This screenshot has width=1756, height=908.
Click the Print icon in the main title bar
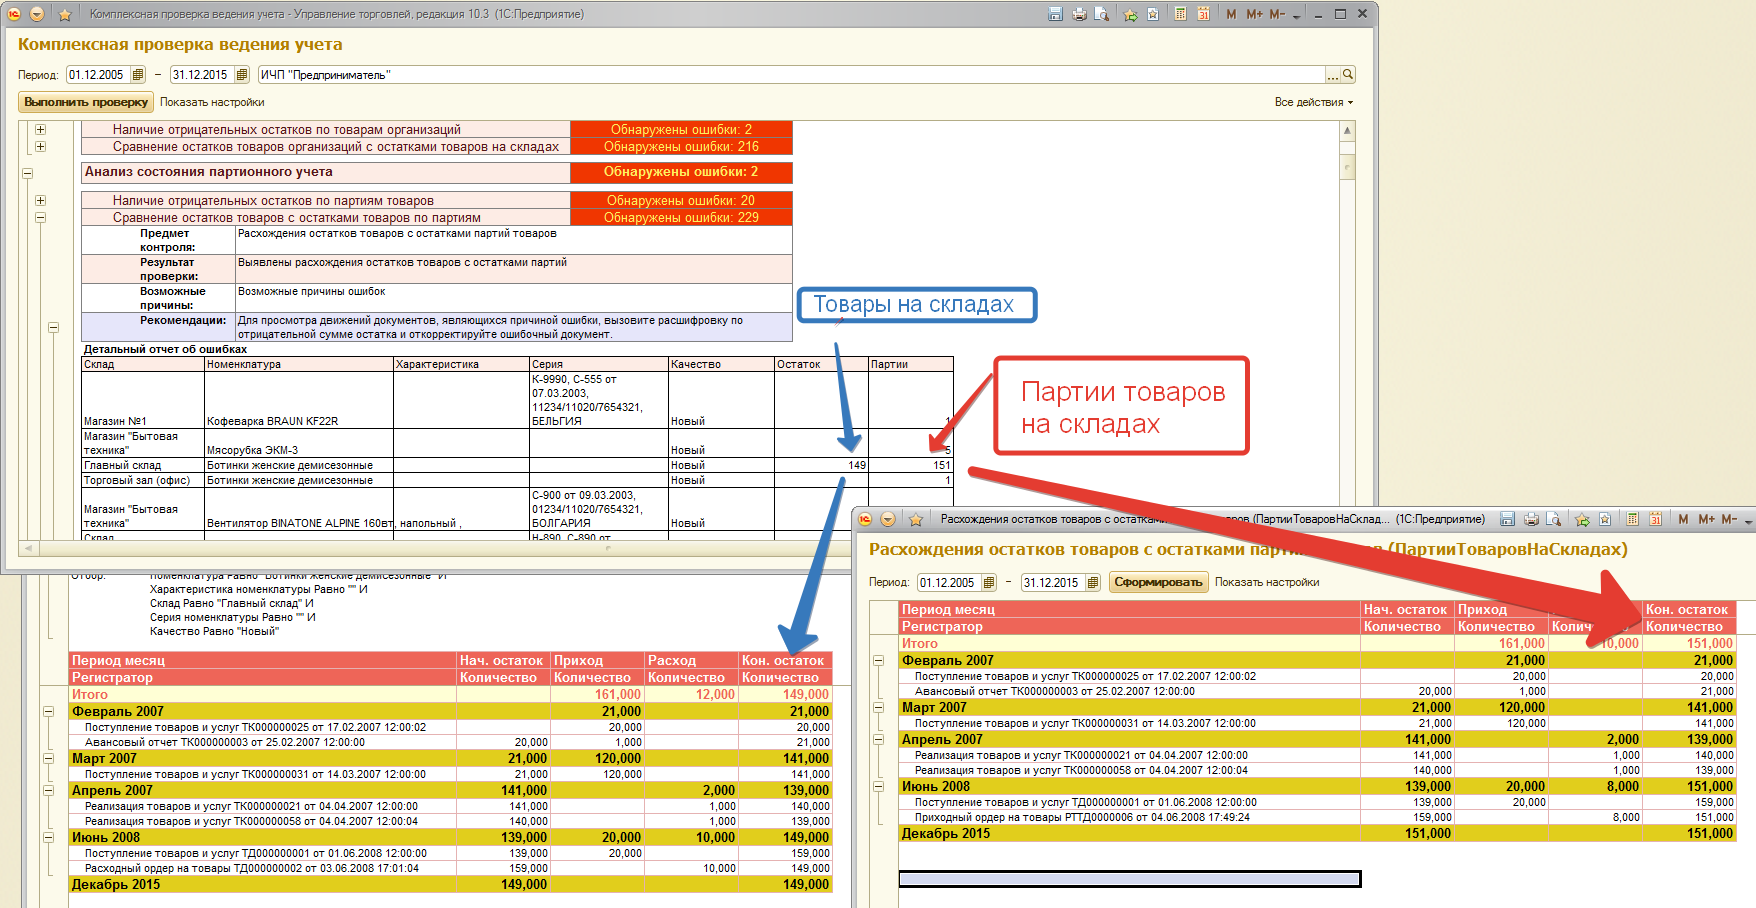(x=1079, y=14)
